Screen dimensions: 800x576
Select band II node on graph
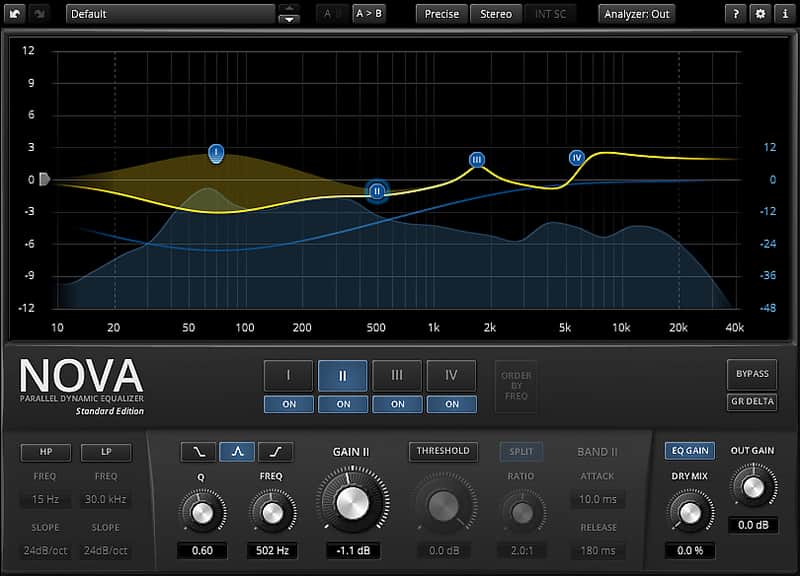click(x=377, y=191)
